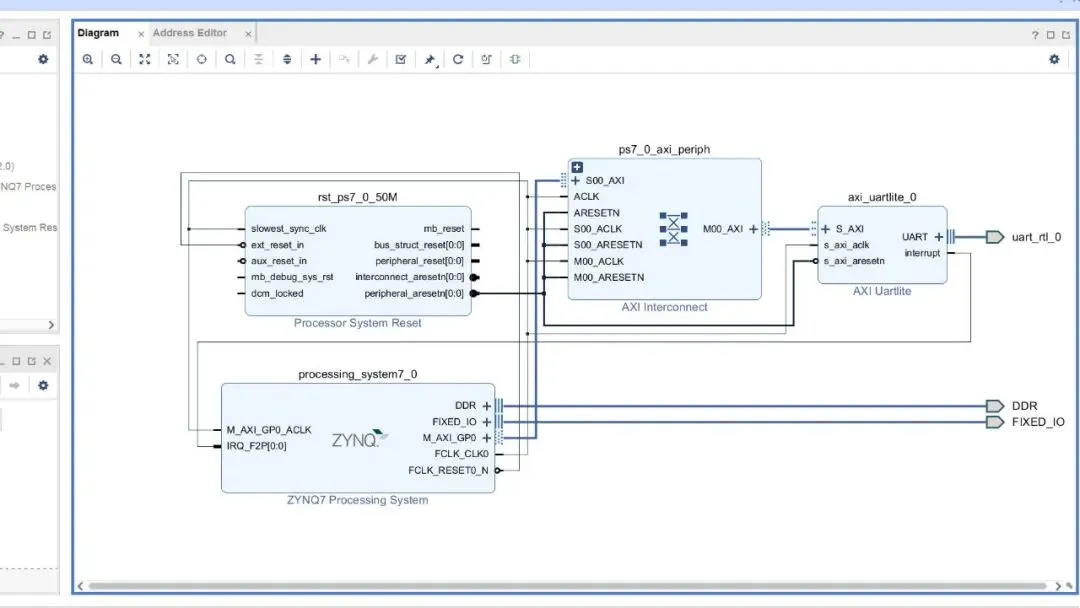Select the processing_system7_0 block title
This screenshot has height=608, width=1080.
tap(357, 374)
